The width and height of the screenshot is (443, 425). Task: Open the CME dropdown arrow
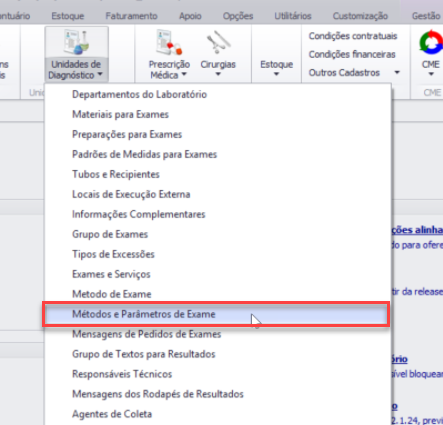tap(431, 74)
